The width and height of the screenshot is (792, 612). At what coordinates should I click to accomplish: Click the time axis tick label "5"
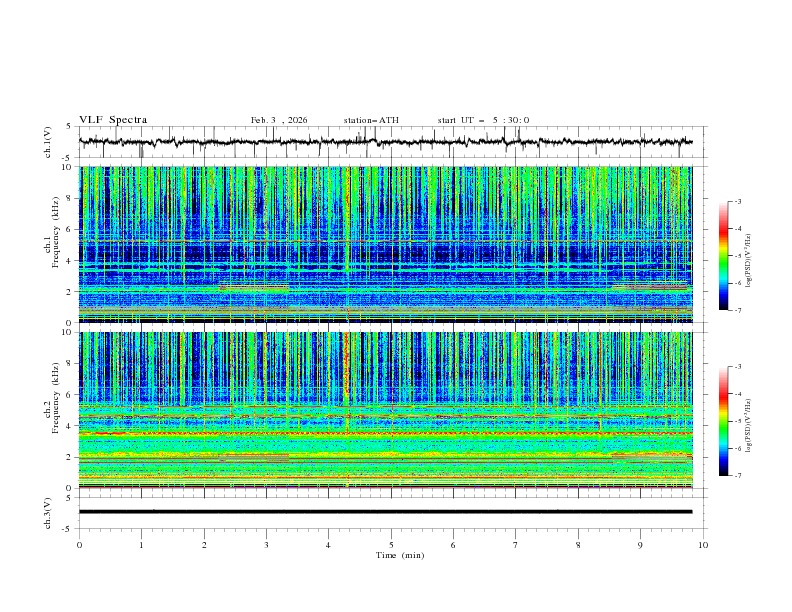click(x=391, y=545)
